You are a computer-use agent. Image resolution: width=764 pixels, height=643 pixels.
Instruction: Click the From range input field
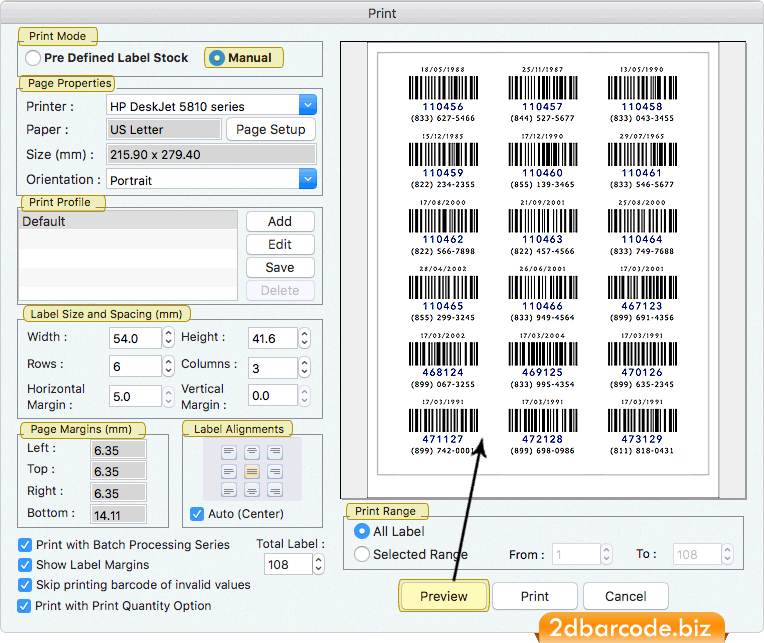coord(576,554)
